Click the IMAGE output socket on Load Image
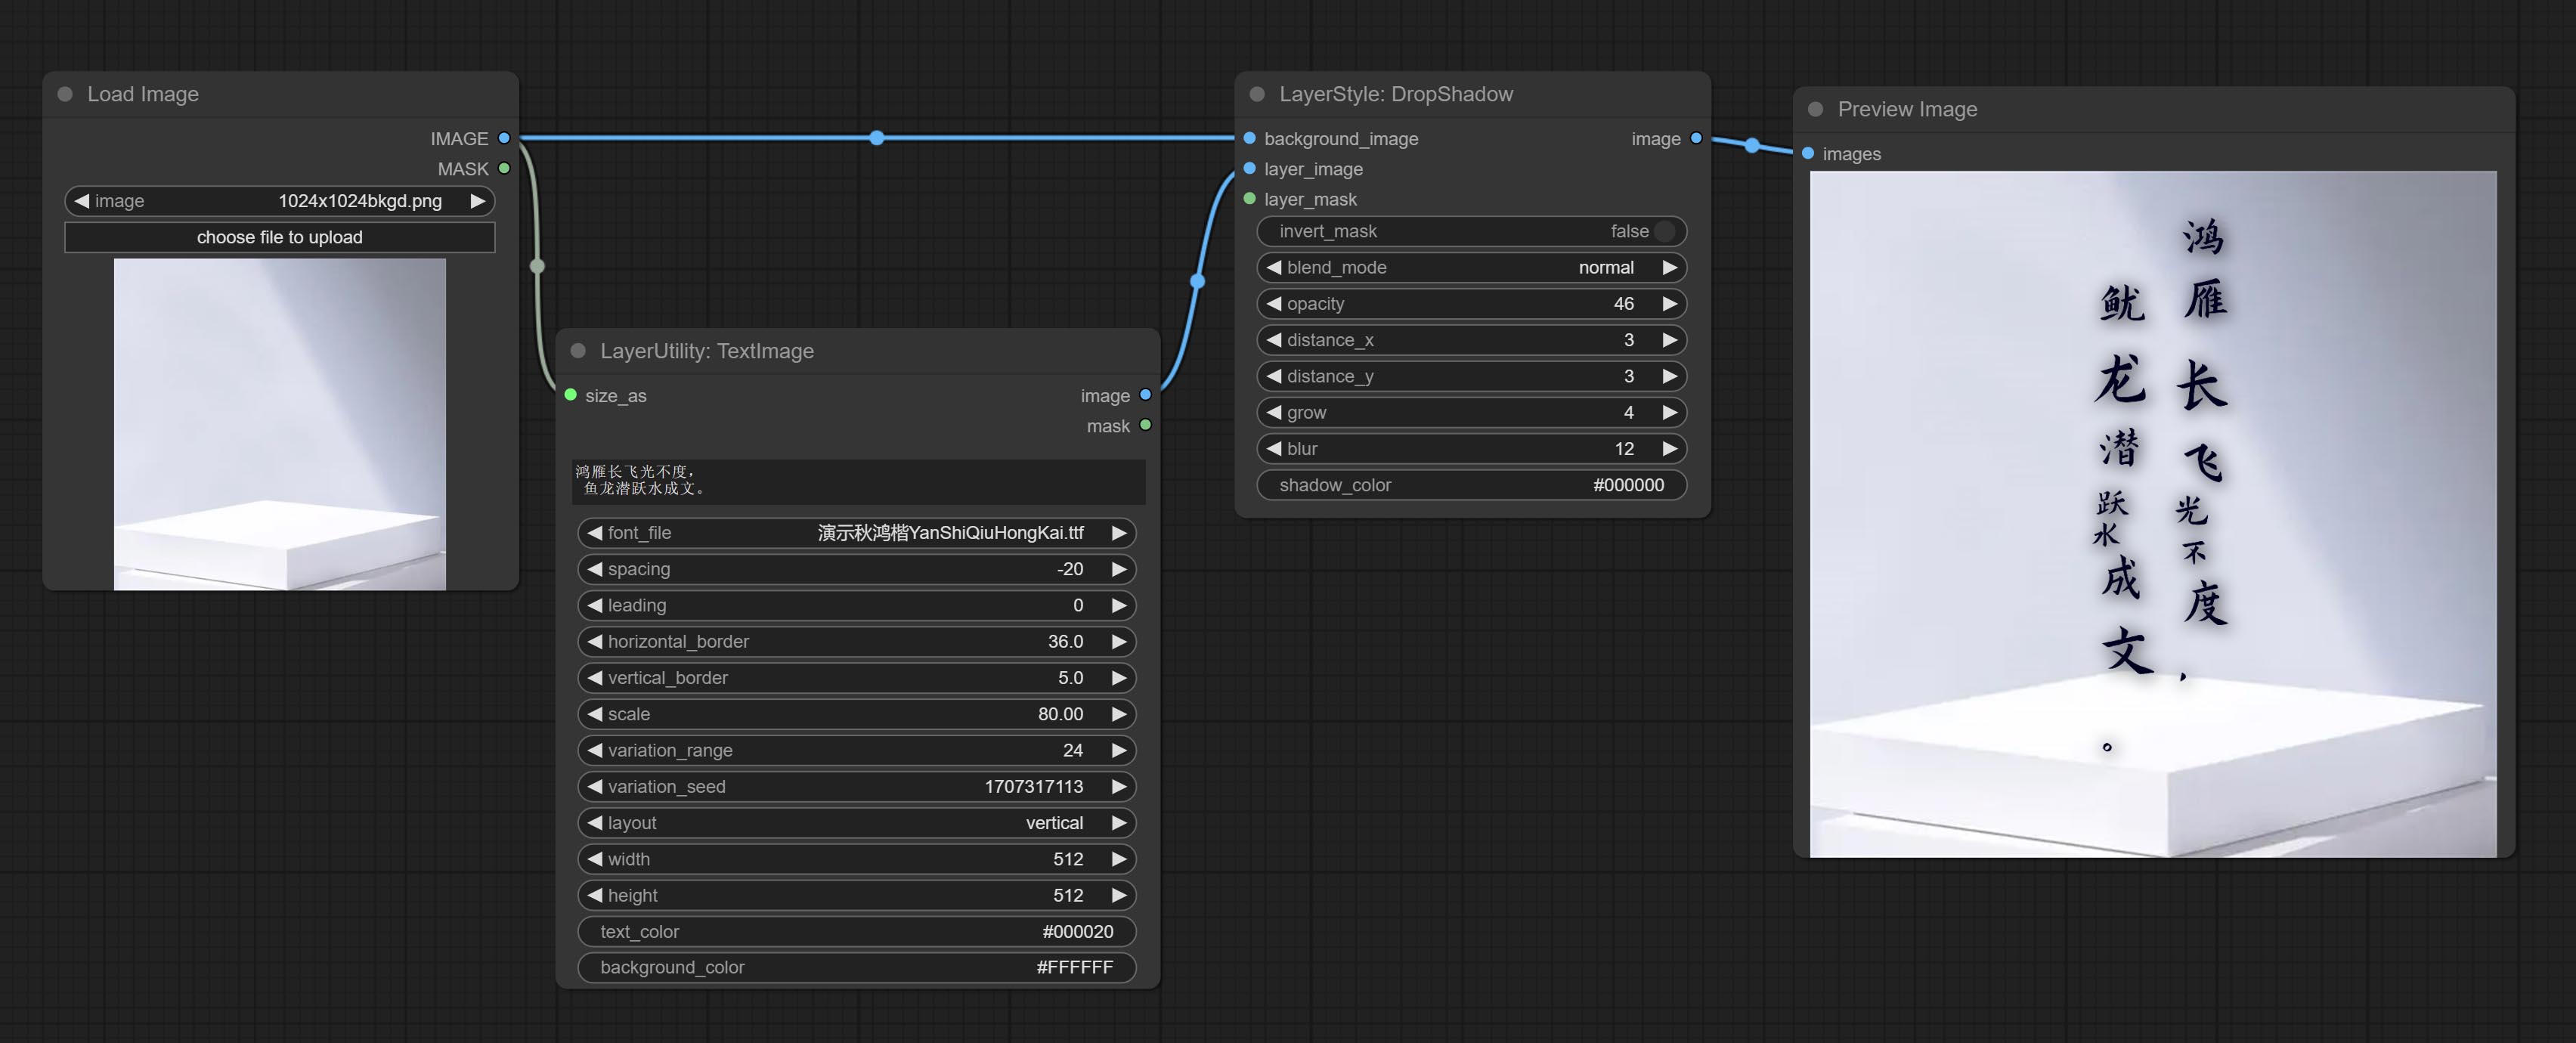 pyautogui.click(x=504, y=138)
